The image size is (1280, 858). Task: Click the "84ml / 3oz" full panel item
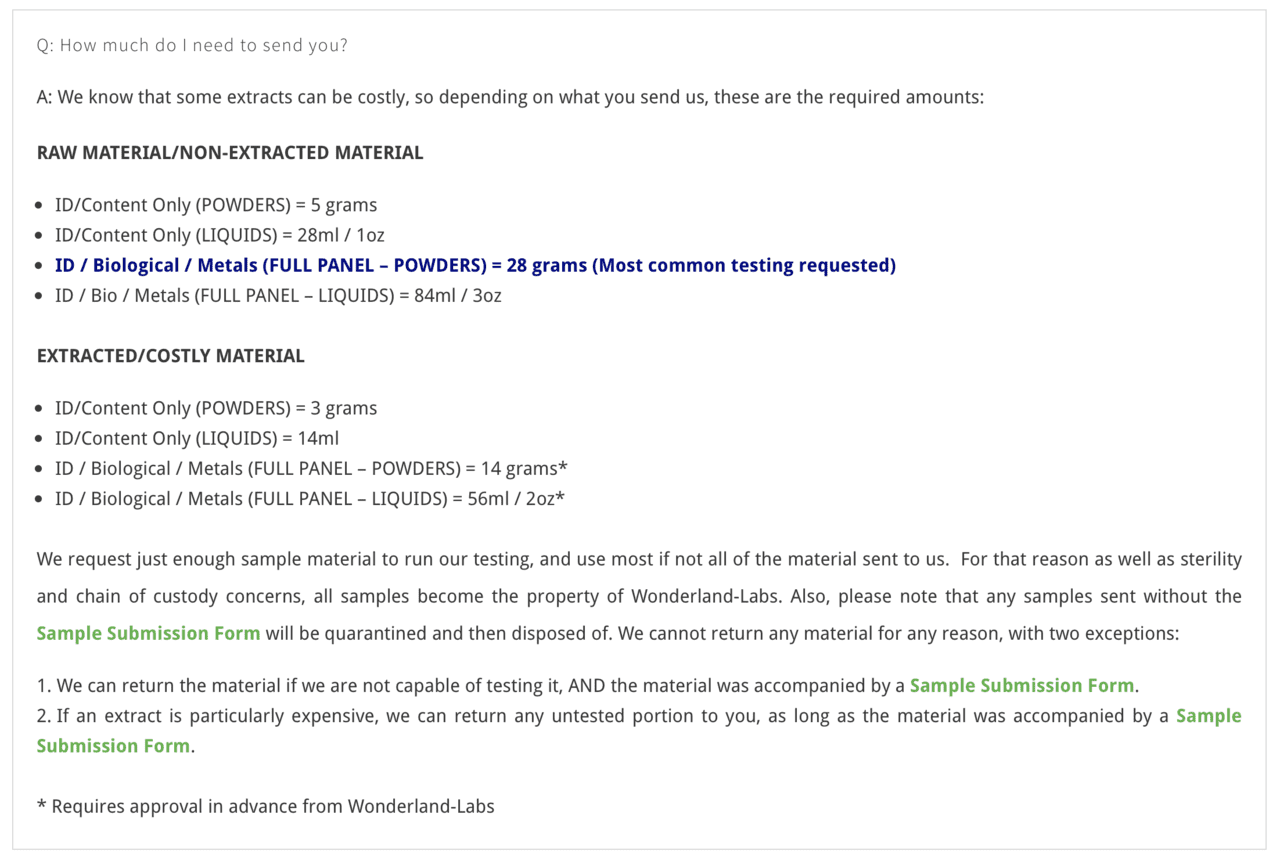(278, 295)
